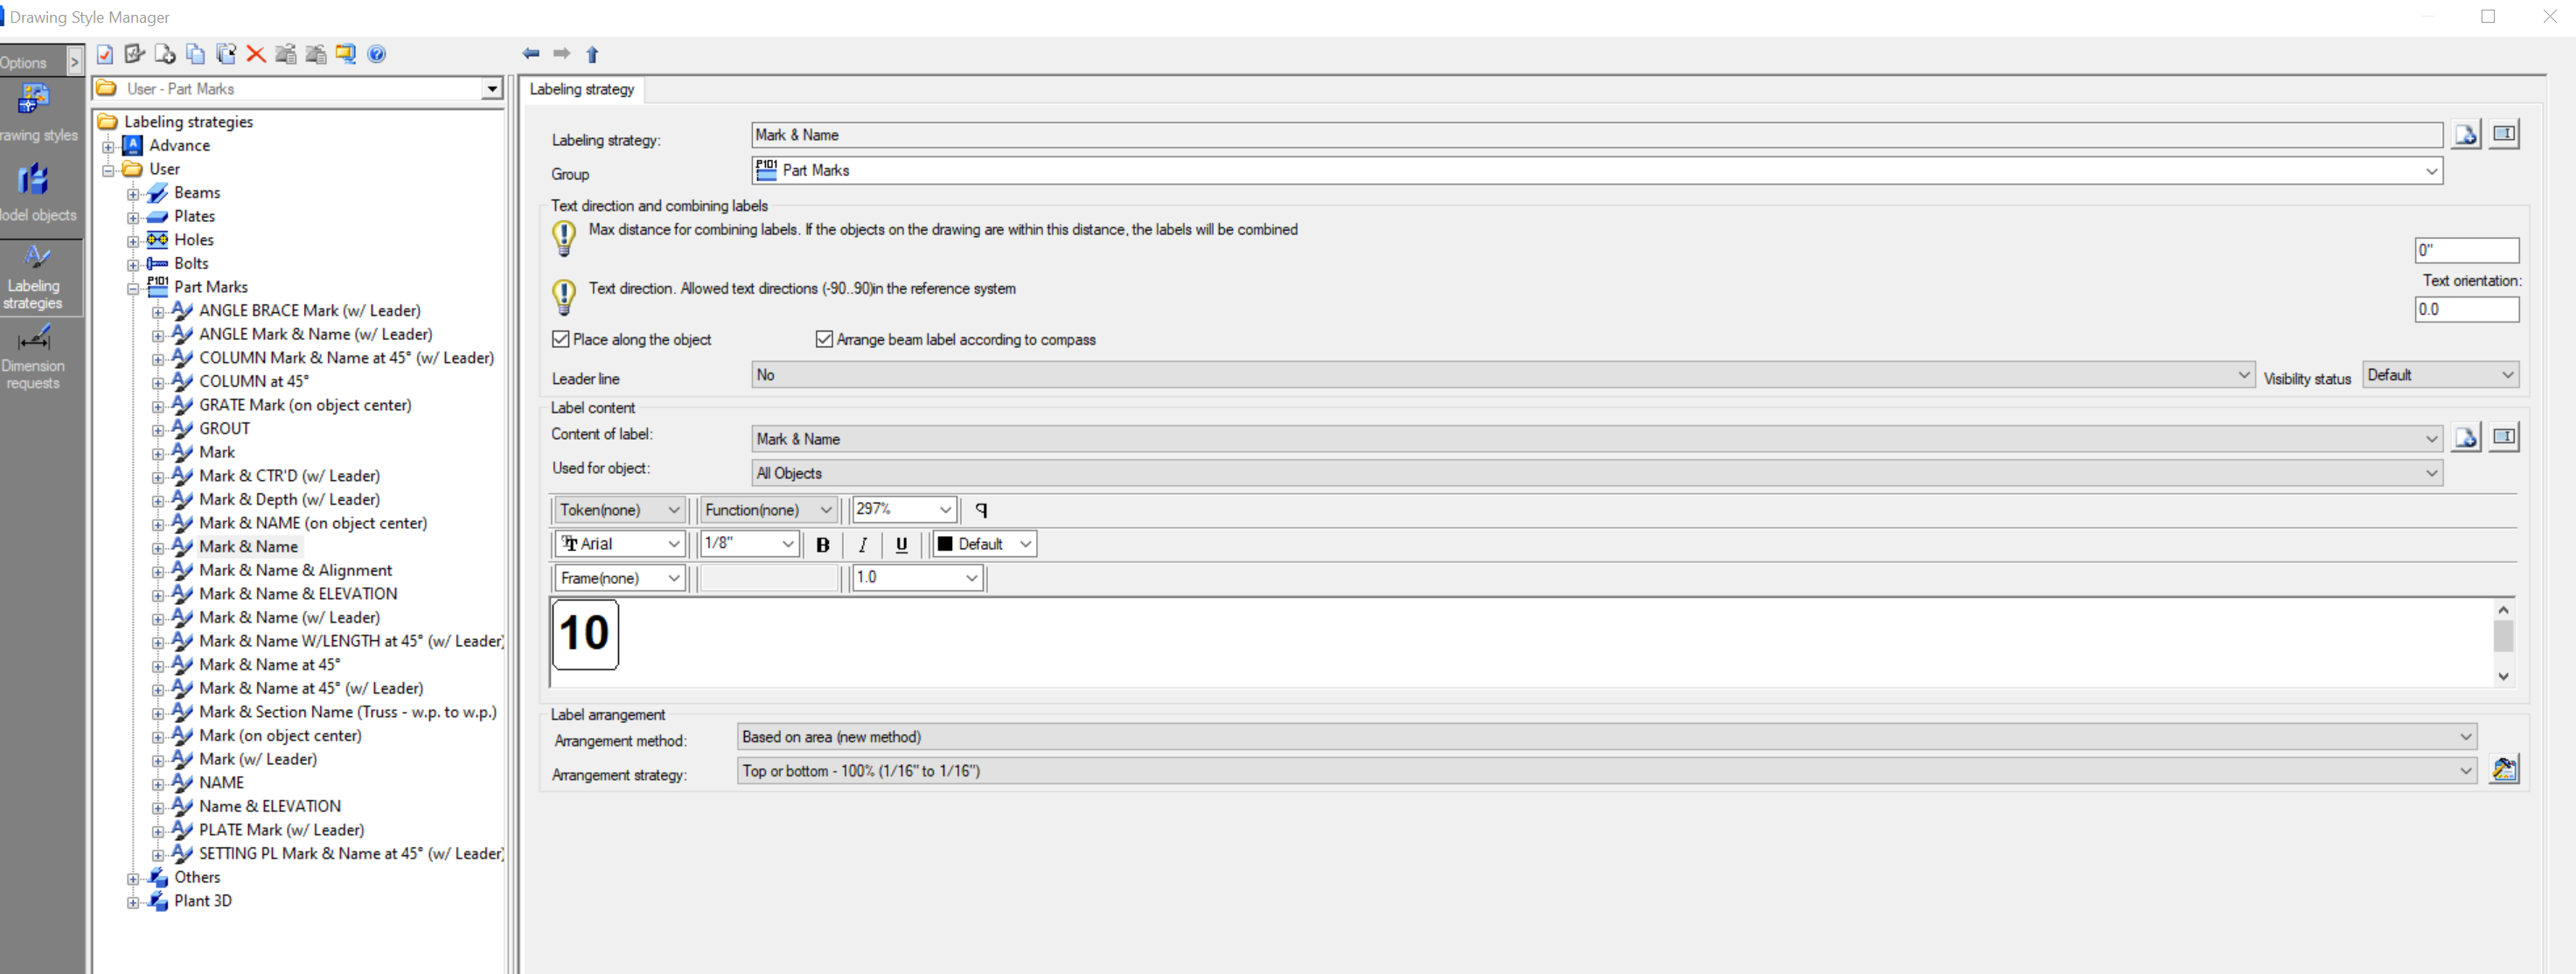Click the new icon next to Content of label
Screen dimensions: 2576x974
(x=2466, y=437)
